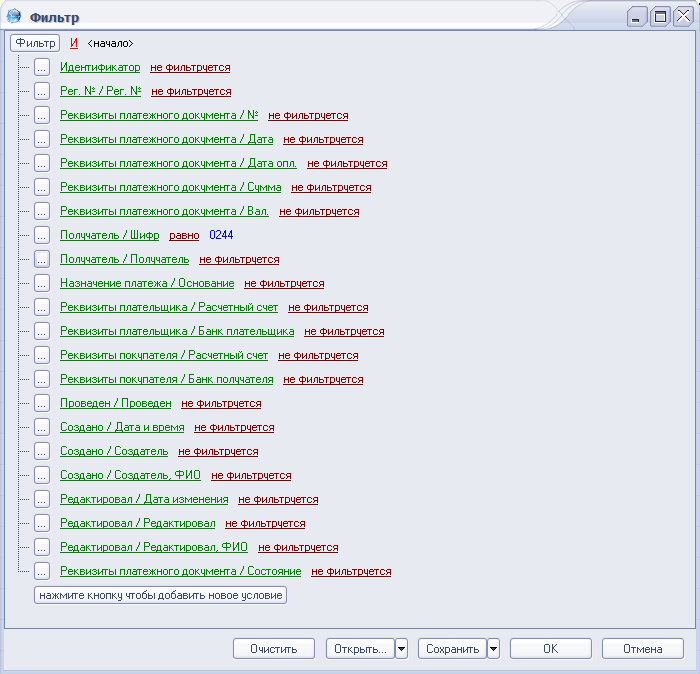Screen dimensions: 700x674
Task: Click Реквизиты платежного документа / Состояние link
Action: point(180,571)
